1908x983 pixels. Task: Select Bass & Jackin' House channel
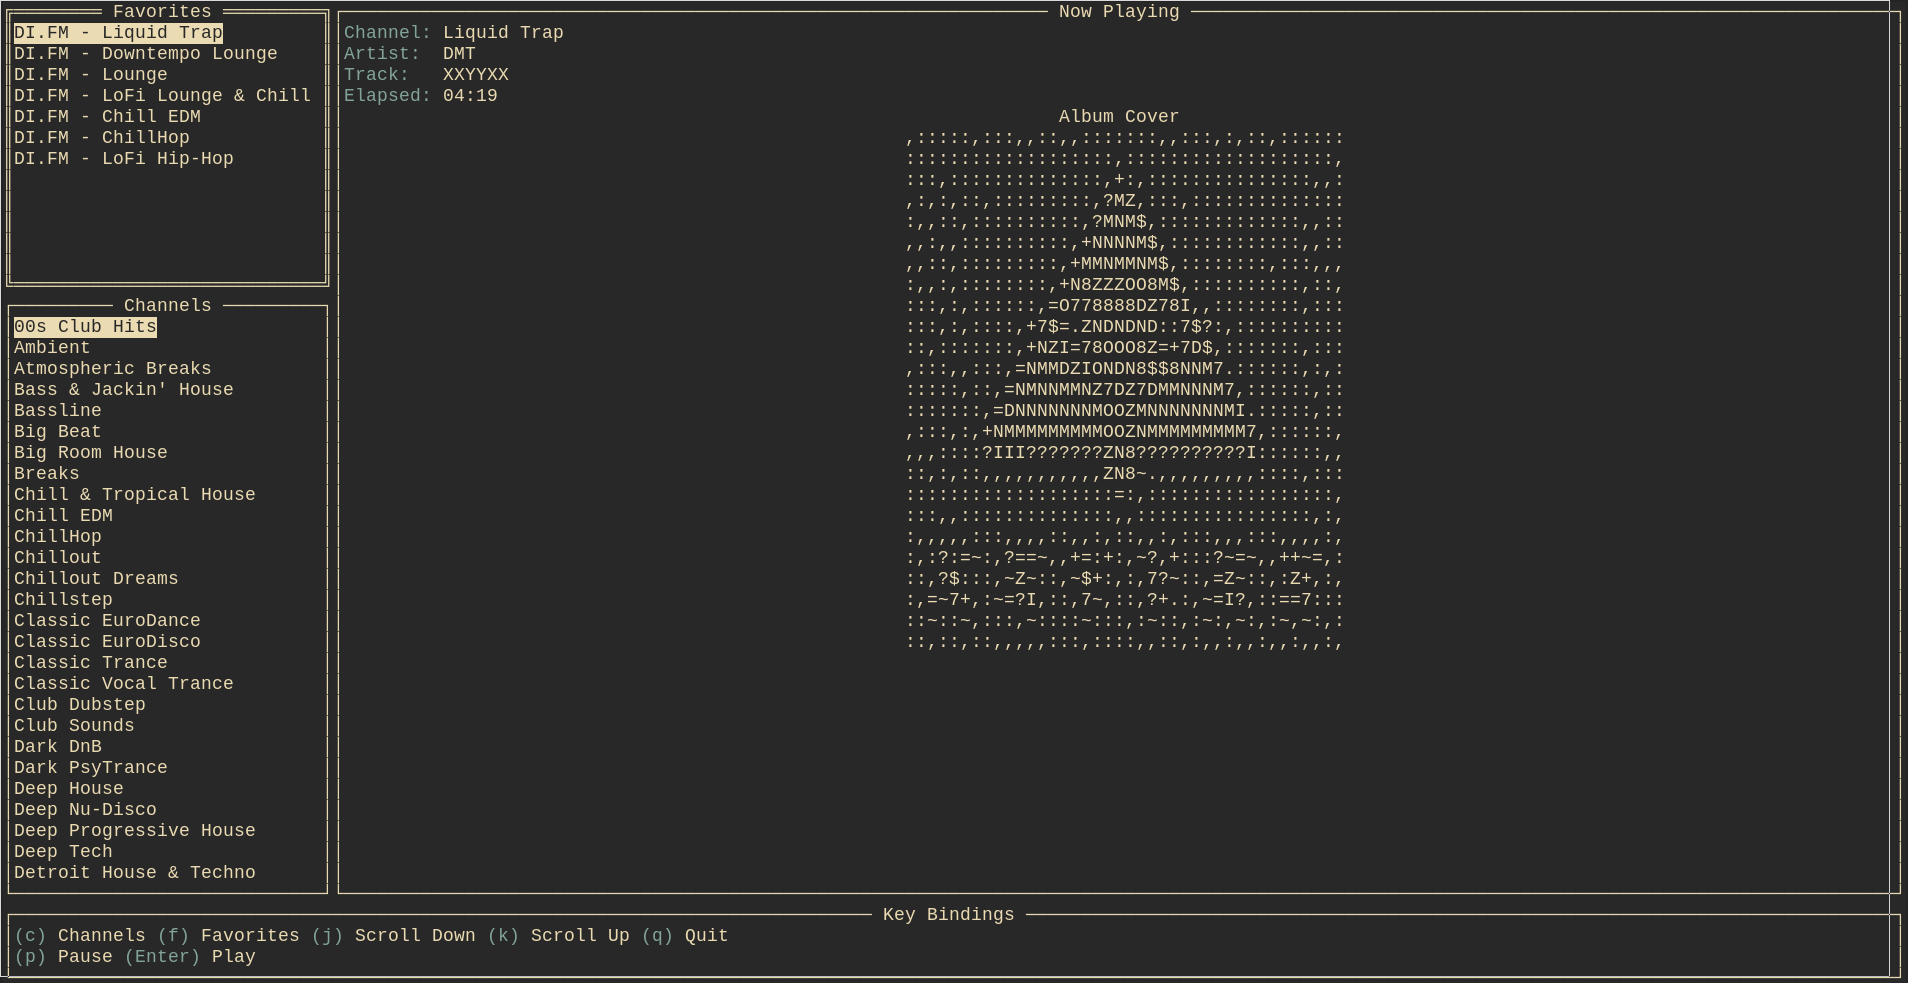pyautogui.click(x=124, y=389)
